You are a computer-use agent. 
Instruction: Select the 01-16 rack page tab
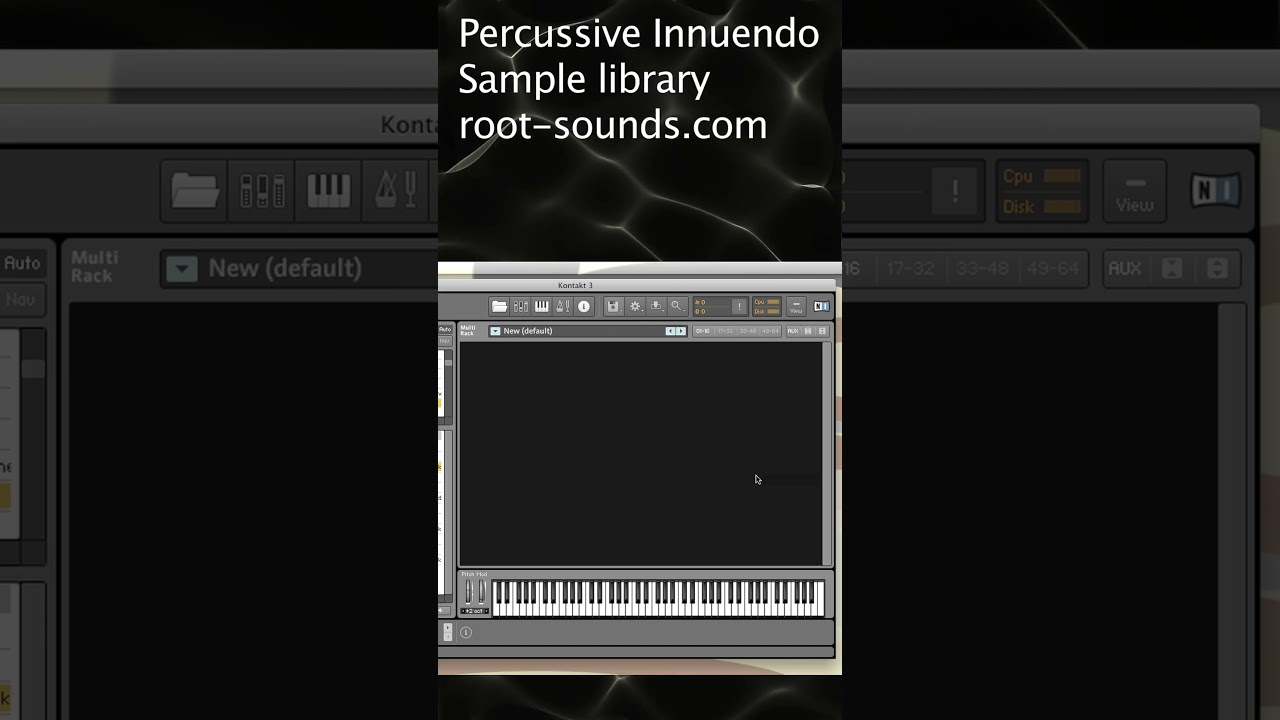[x=703, y=331]
